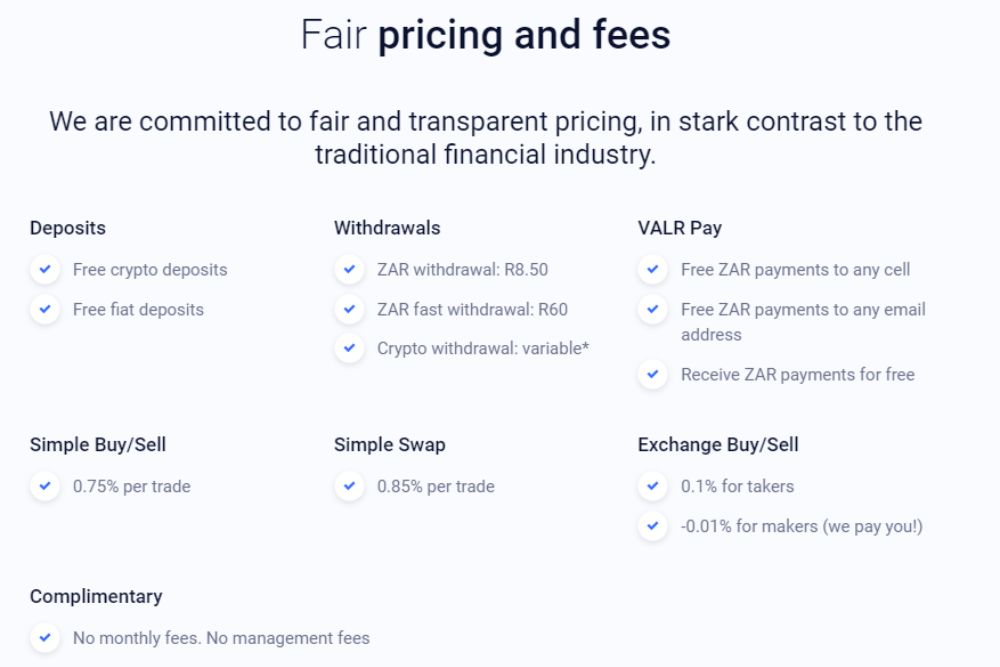Screen dimensions: 1000x667
Task: Click checkmark next to No monthly fees
Action: (45, 638)
